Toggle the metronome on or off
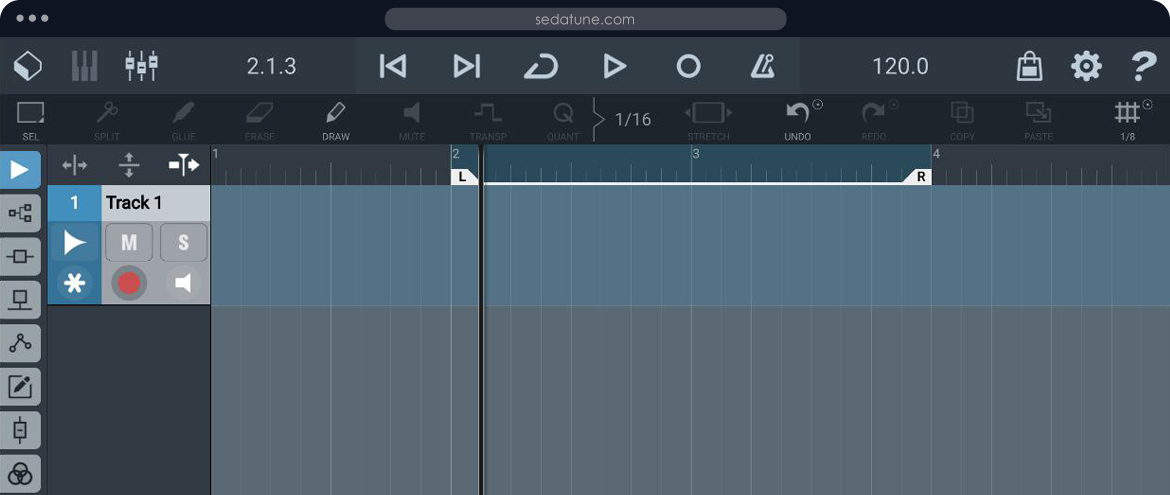The height and width of the screenshot is (495, 1170). [x=763, y=66]
